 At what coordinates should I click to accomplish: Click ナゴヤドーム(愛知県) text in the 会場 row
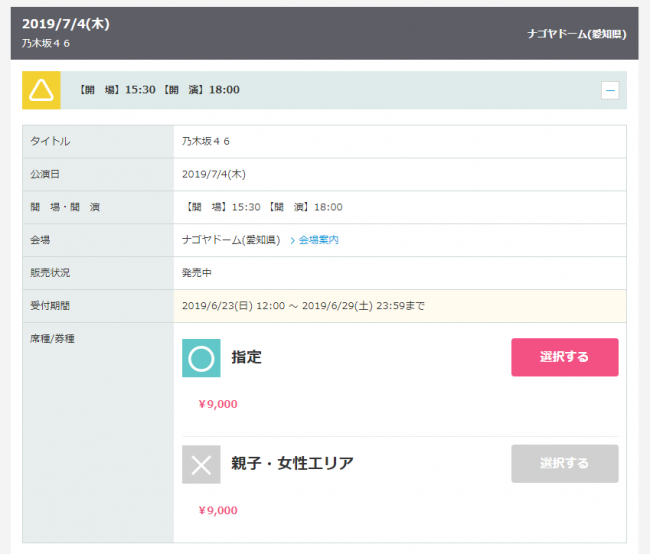point(231,240)
